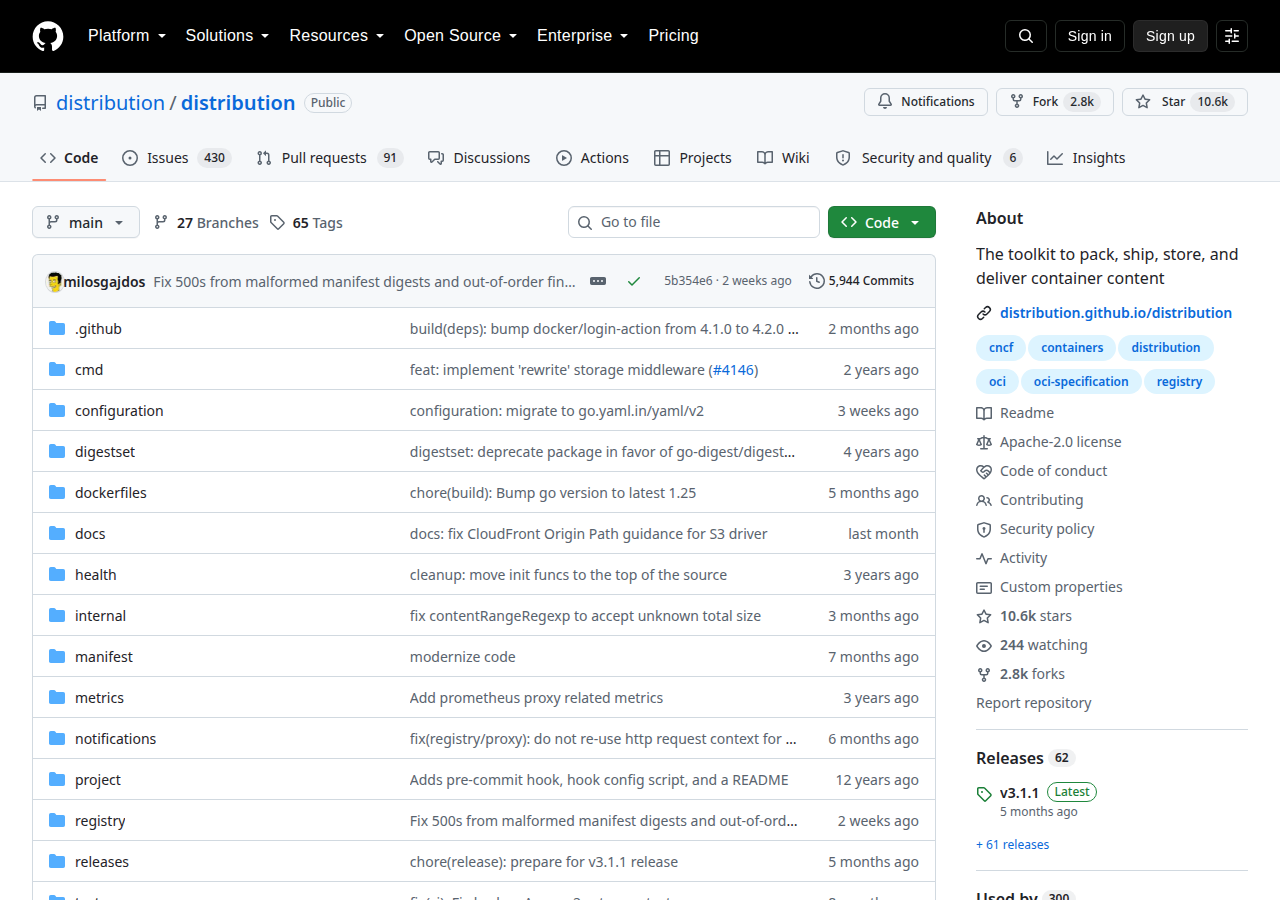
Task: Click the Apache-2.0 license scale icon
Action: click(x=984, y=442)
